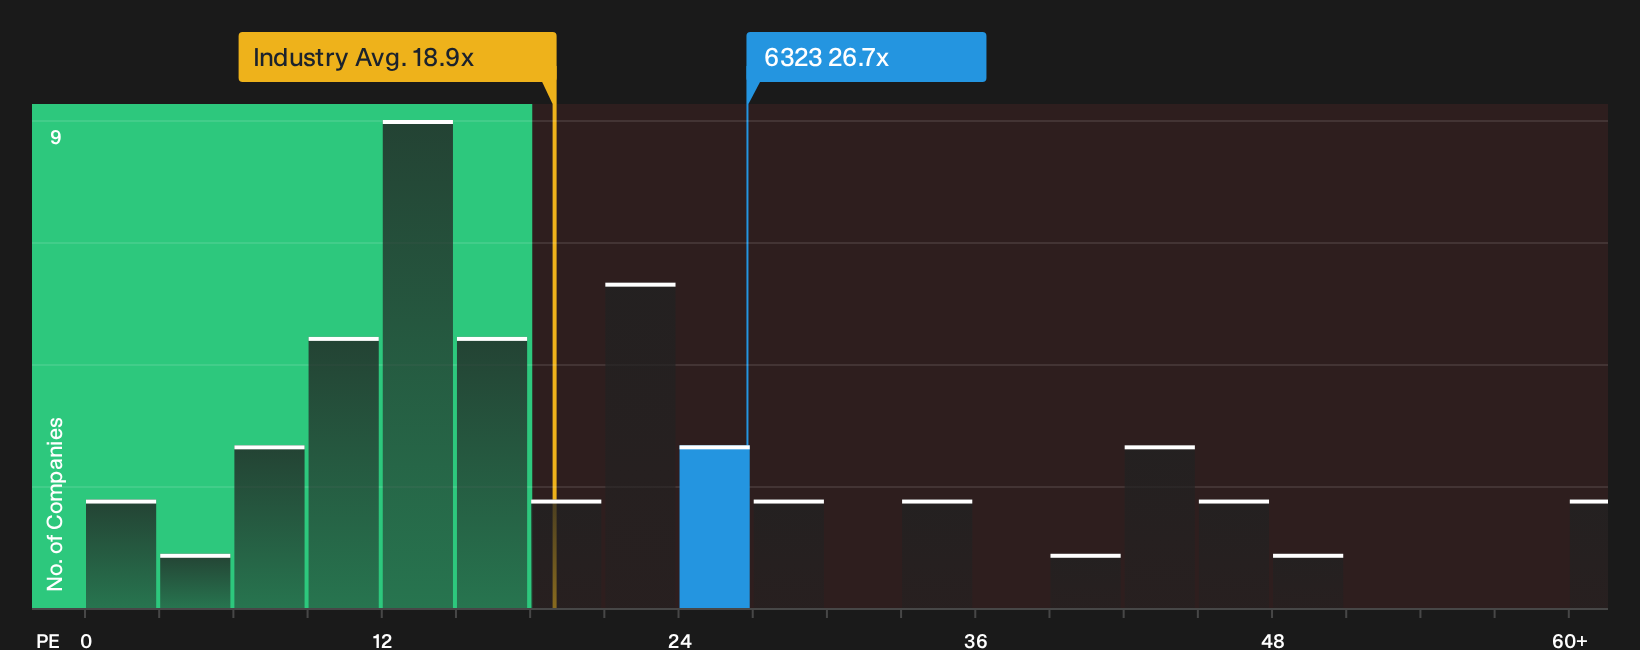The width and height of the screenshot is (1640, 650).
Task: Select the short bar just left of PE 48
Action: click(x=1234, y=554)
